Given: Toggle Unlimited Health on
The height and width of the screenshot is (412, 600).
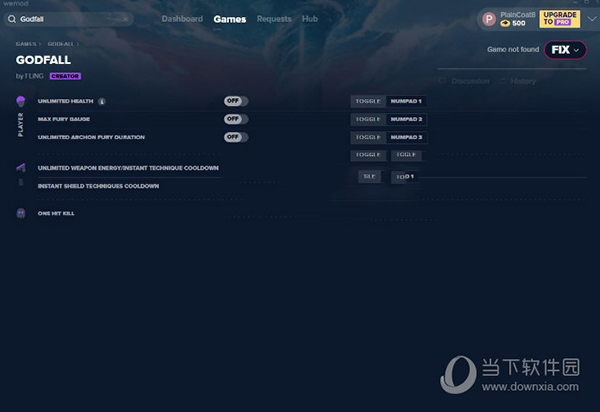Looking at the screenshot, I should click(236, 101).
